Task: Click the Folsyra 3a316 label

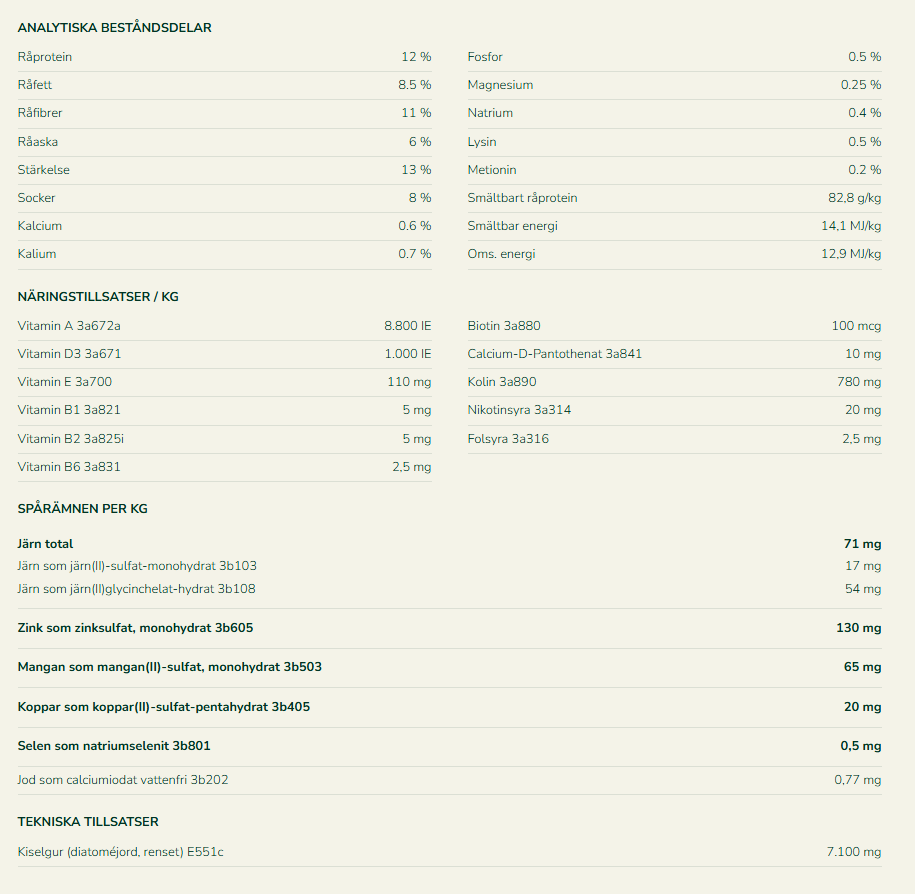Action: click(508, 439)
